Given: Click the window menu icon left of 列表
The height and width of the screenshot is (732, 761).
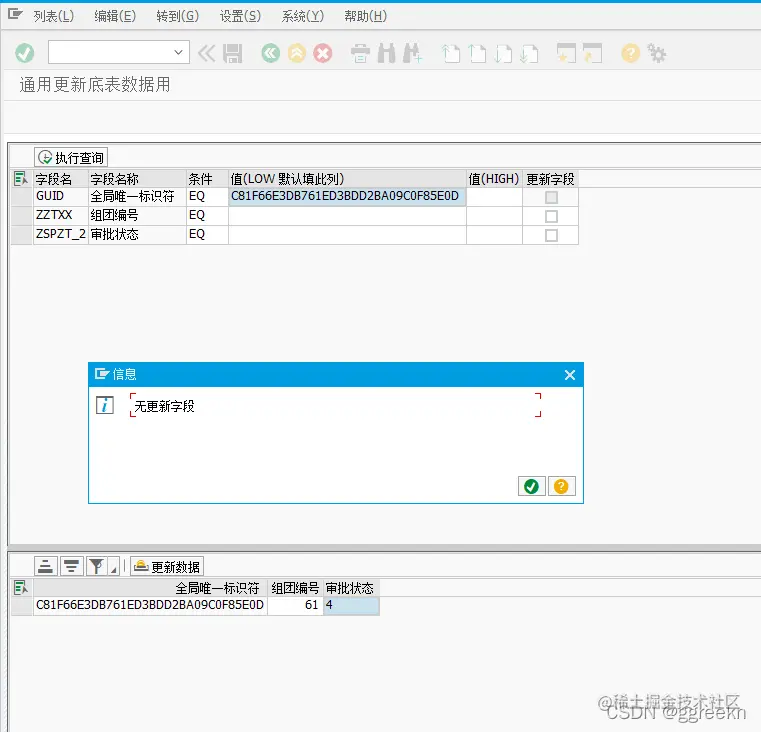Looking at the screenshot, I should [x=15, y=14].
